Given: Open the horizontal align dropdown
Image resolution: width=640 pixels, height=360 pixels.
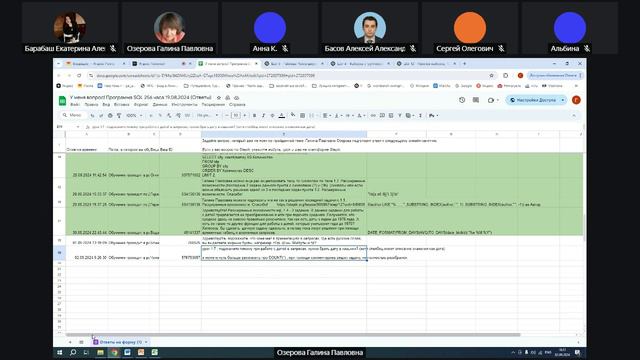Looking at the screenshot, I should click(x=327, y=116).
